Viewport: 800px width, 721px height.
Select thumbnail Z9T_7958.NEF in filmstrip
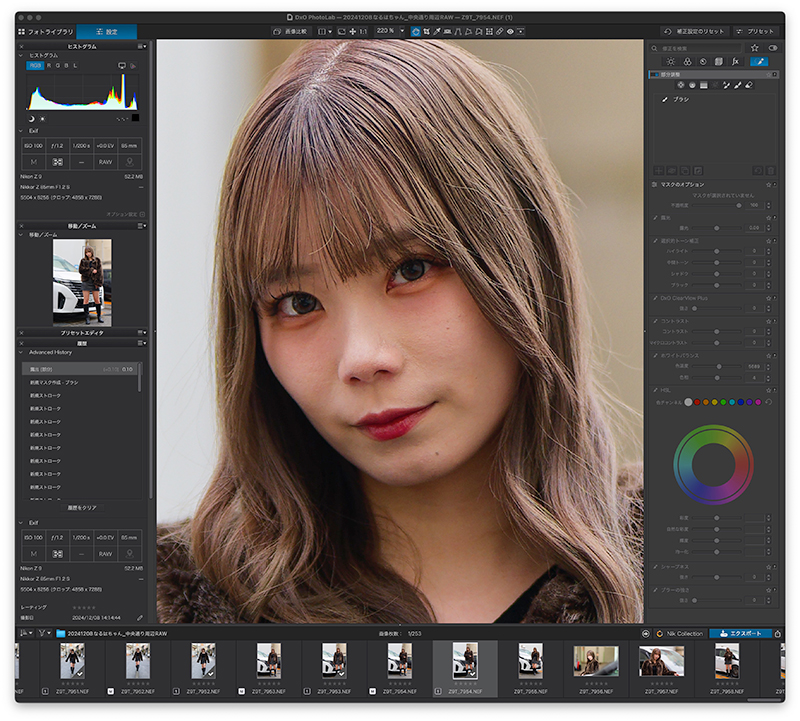pos(727,661)
